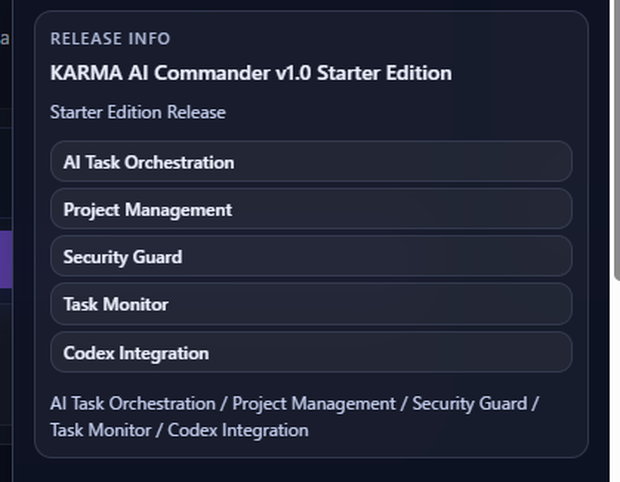The height and width of the screenshot is (482, 620).
Task: Select the Codex Integration feature pill
Action: (x=311, y=352)
